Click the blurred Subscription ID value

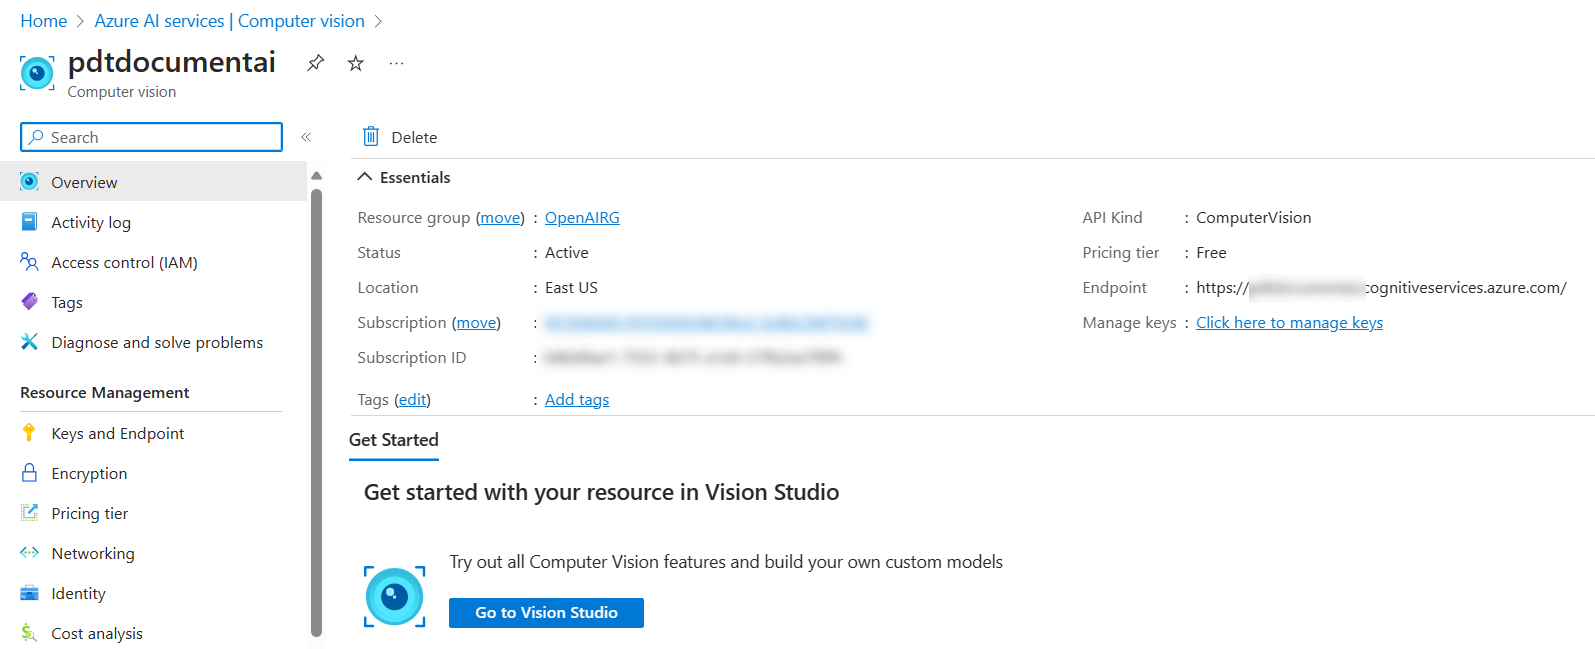click(x=693, y=358)
